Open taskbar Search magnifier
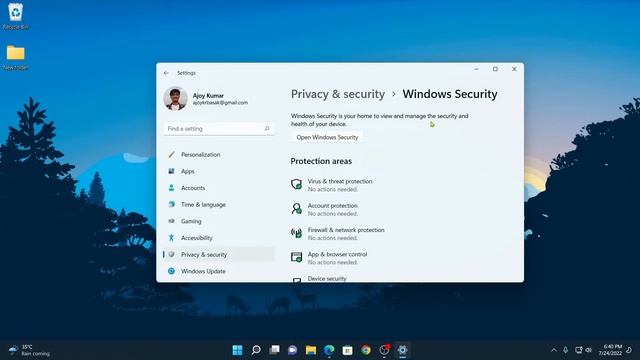The height and width of the screenshot is (360, 640). tap(256, 350)
